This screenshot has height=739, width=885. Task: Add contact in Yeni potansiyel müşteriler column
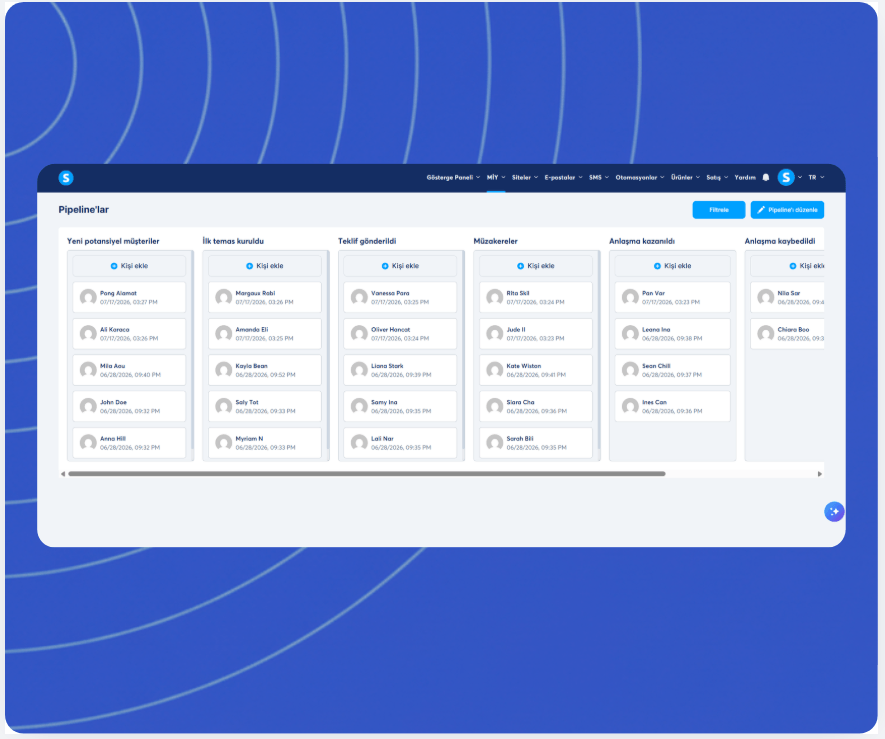129,266
